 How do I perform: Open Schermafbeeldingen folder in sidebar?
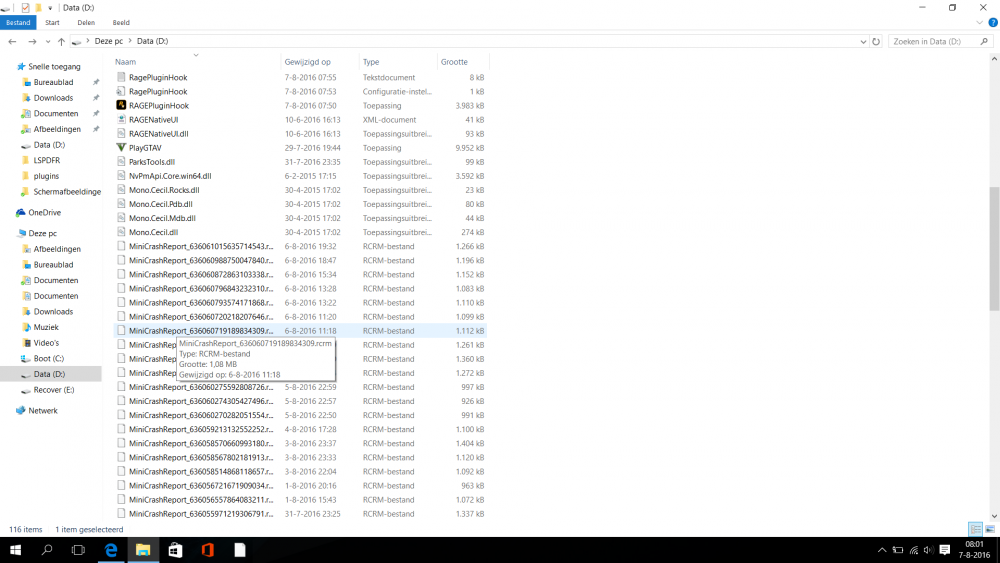pyautogui.click(x=67, y=191)
